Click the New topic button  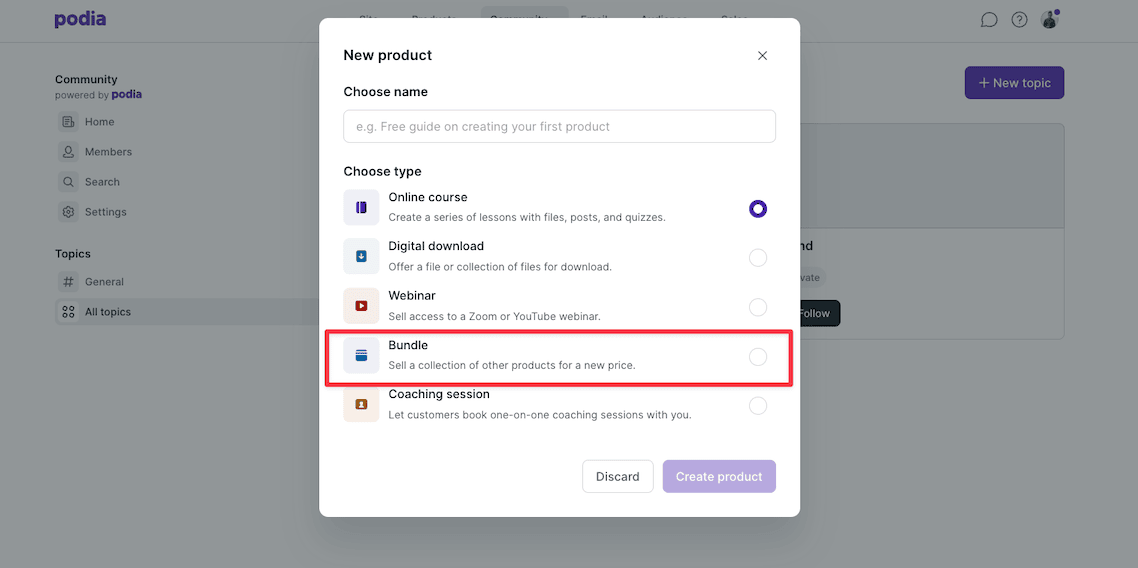[1014, 83]
